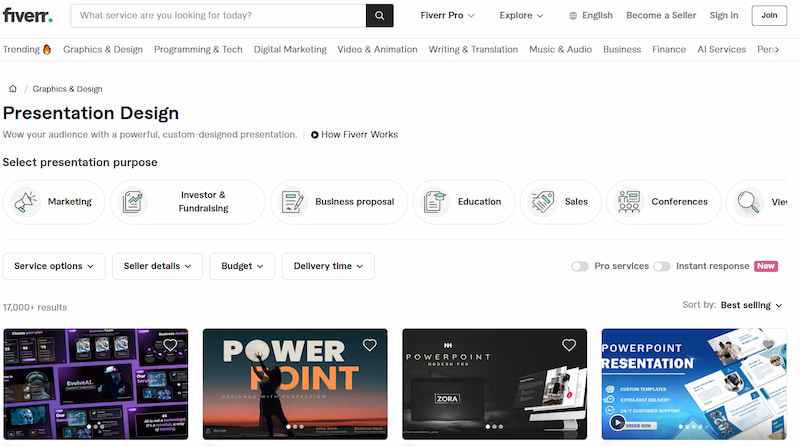Select the Education purpose chip
The image size is (800, 446).
(464, 202)
